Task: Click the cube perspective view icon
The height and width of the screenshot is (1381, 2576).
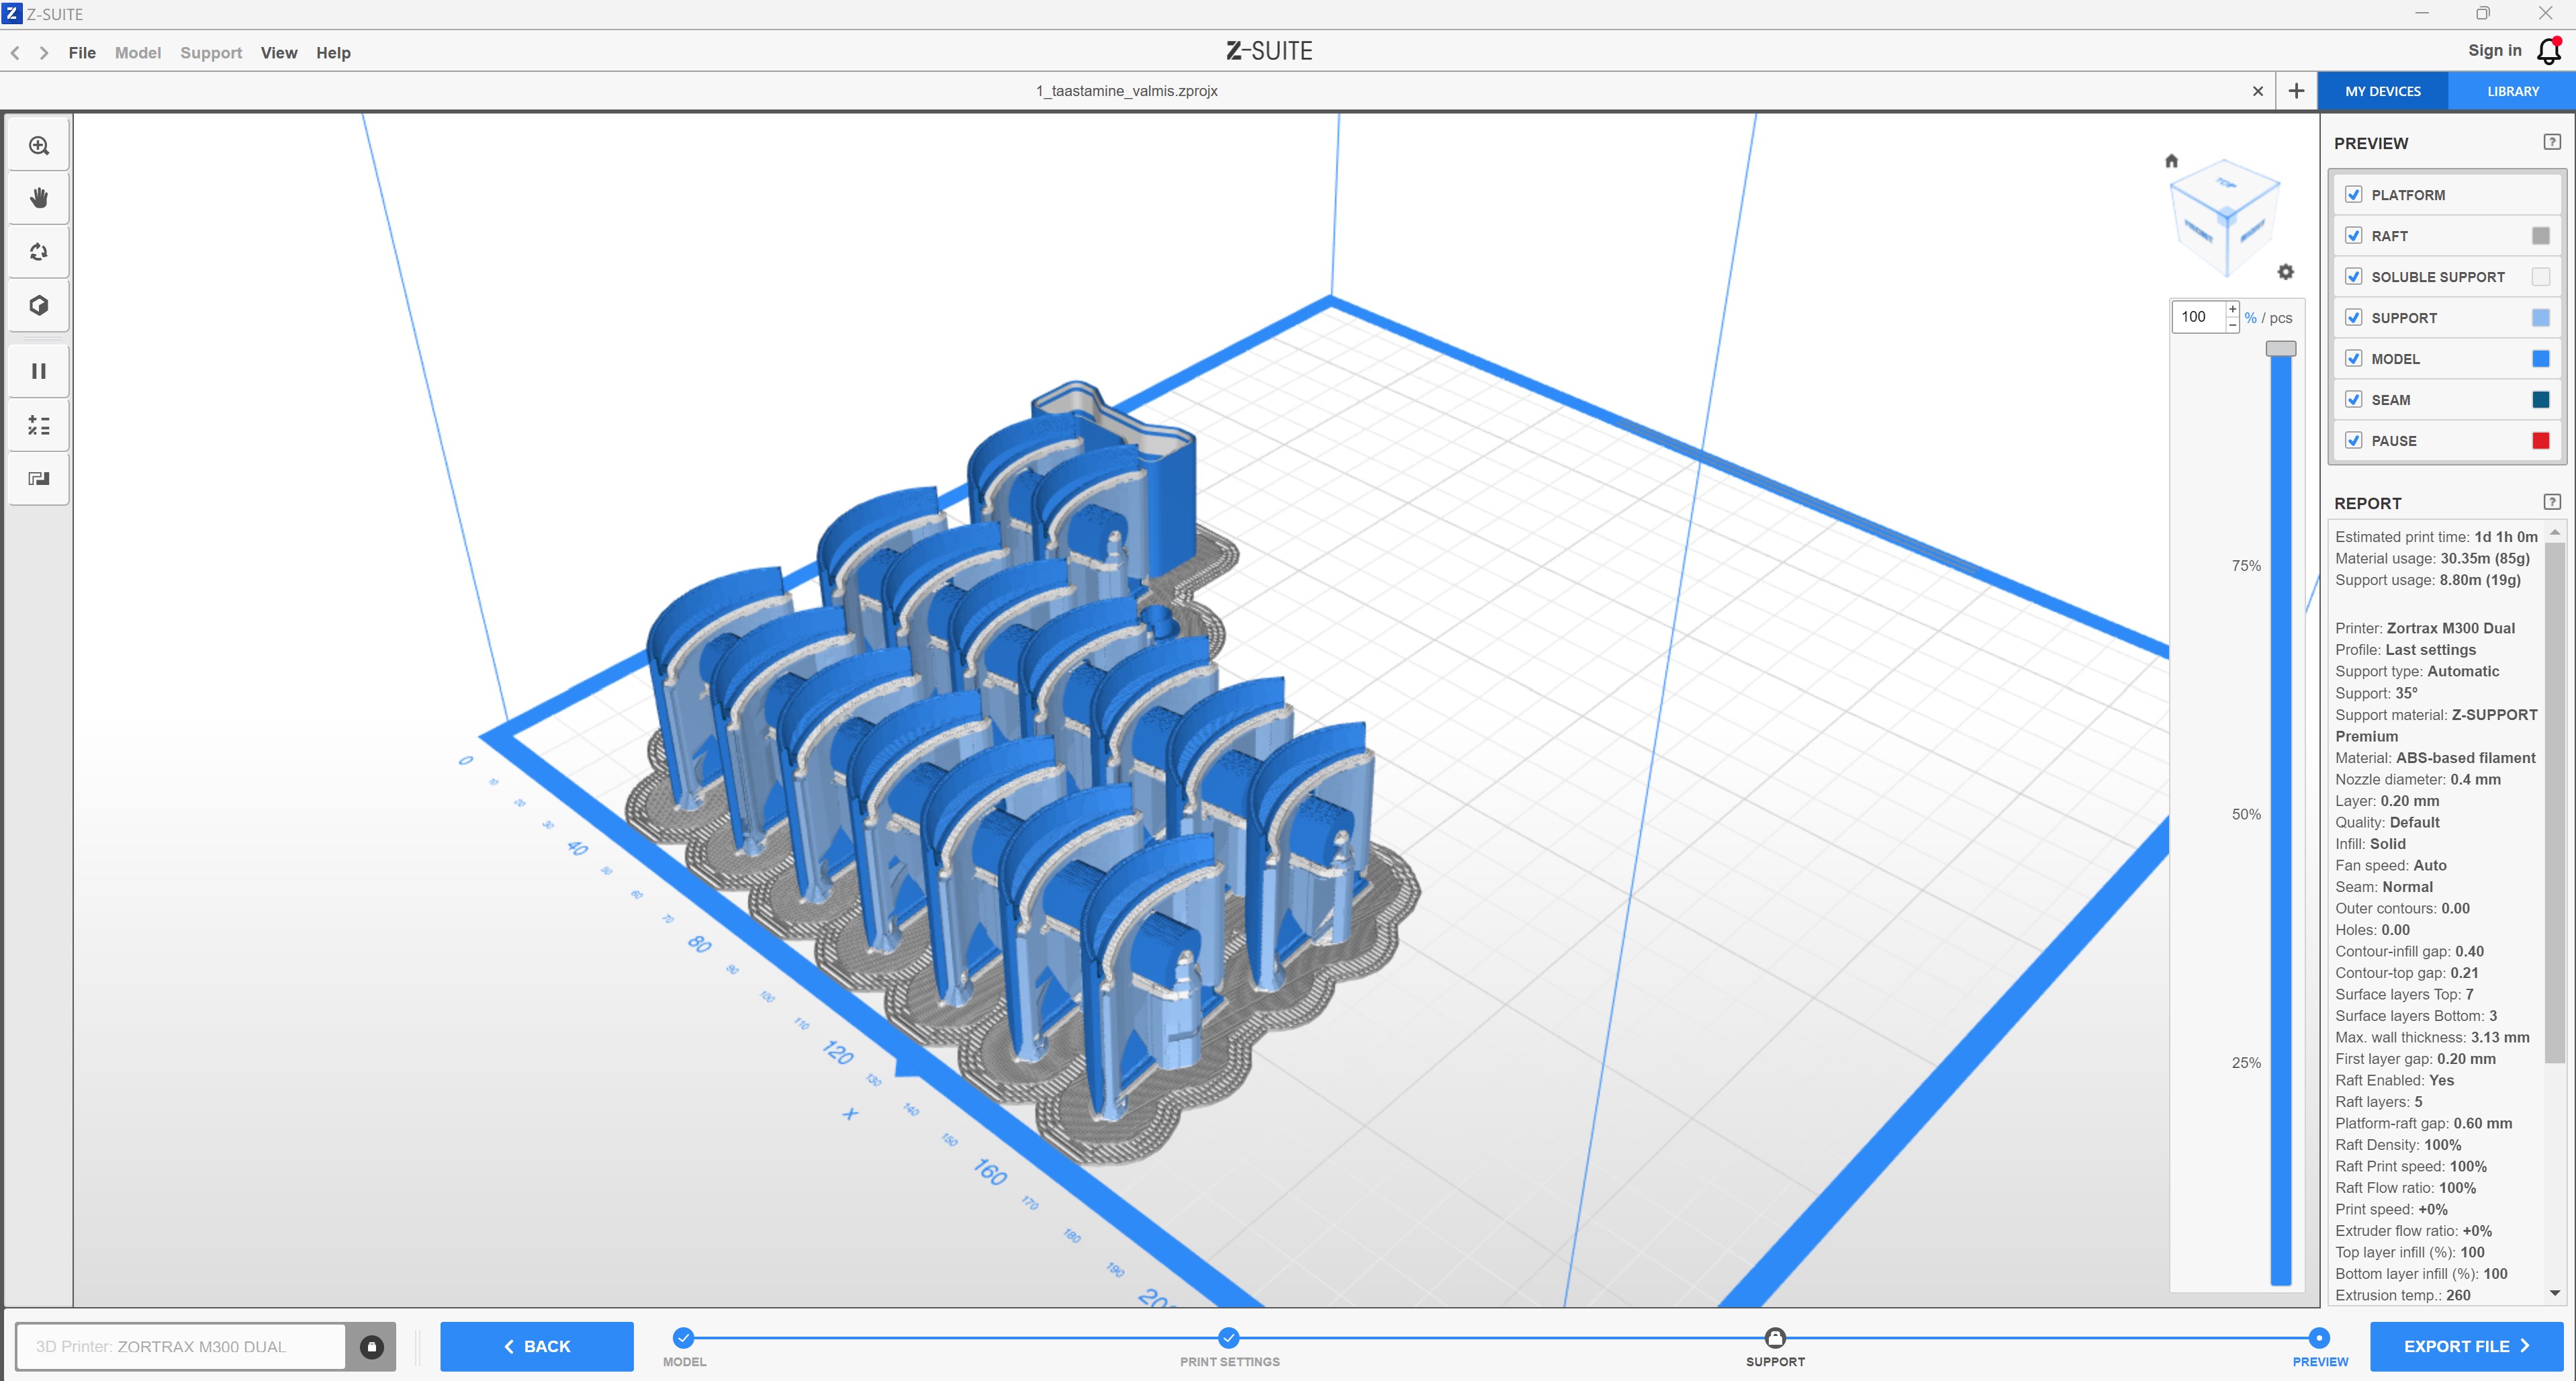Action: [39, 306]
